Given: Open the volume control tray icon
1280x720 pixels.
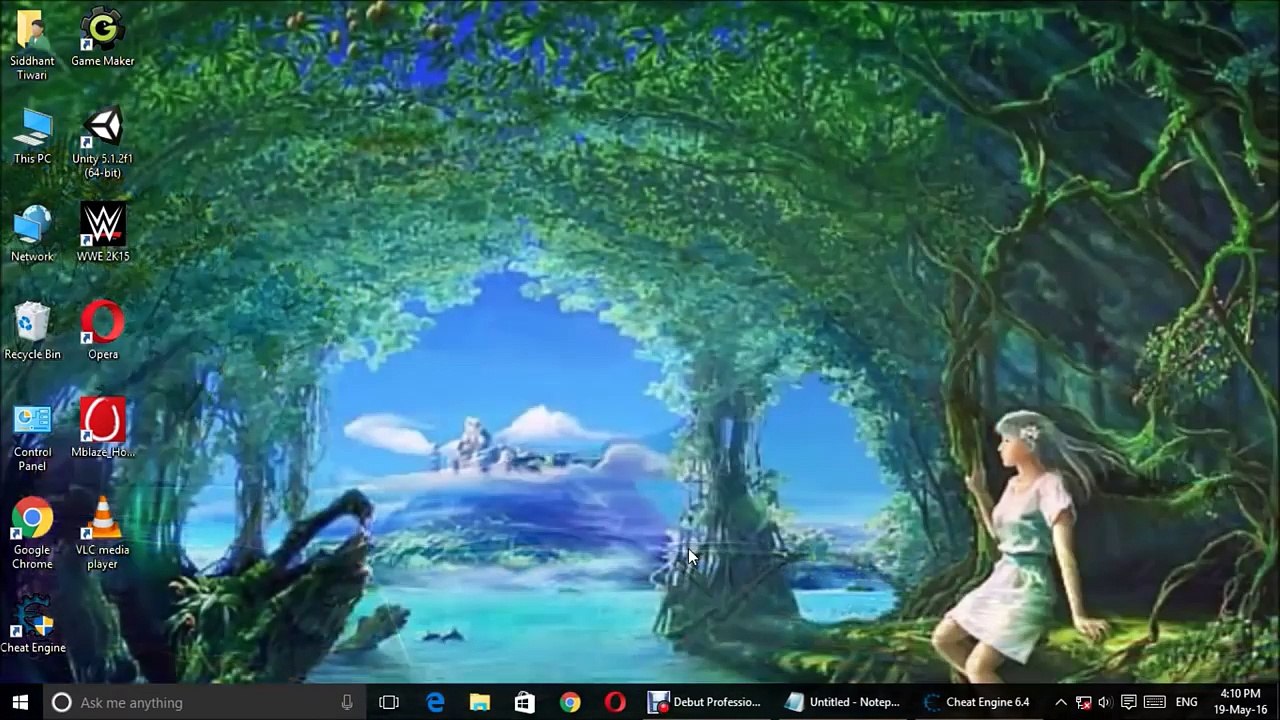Looking at the screenshot, I should click(1105, 702).
